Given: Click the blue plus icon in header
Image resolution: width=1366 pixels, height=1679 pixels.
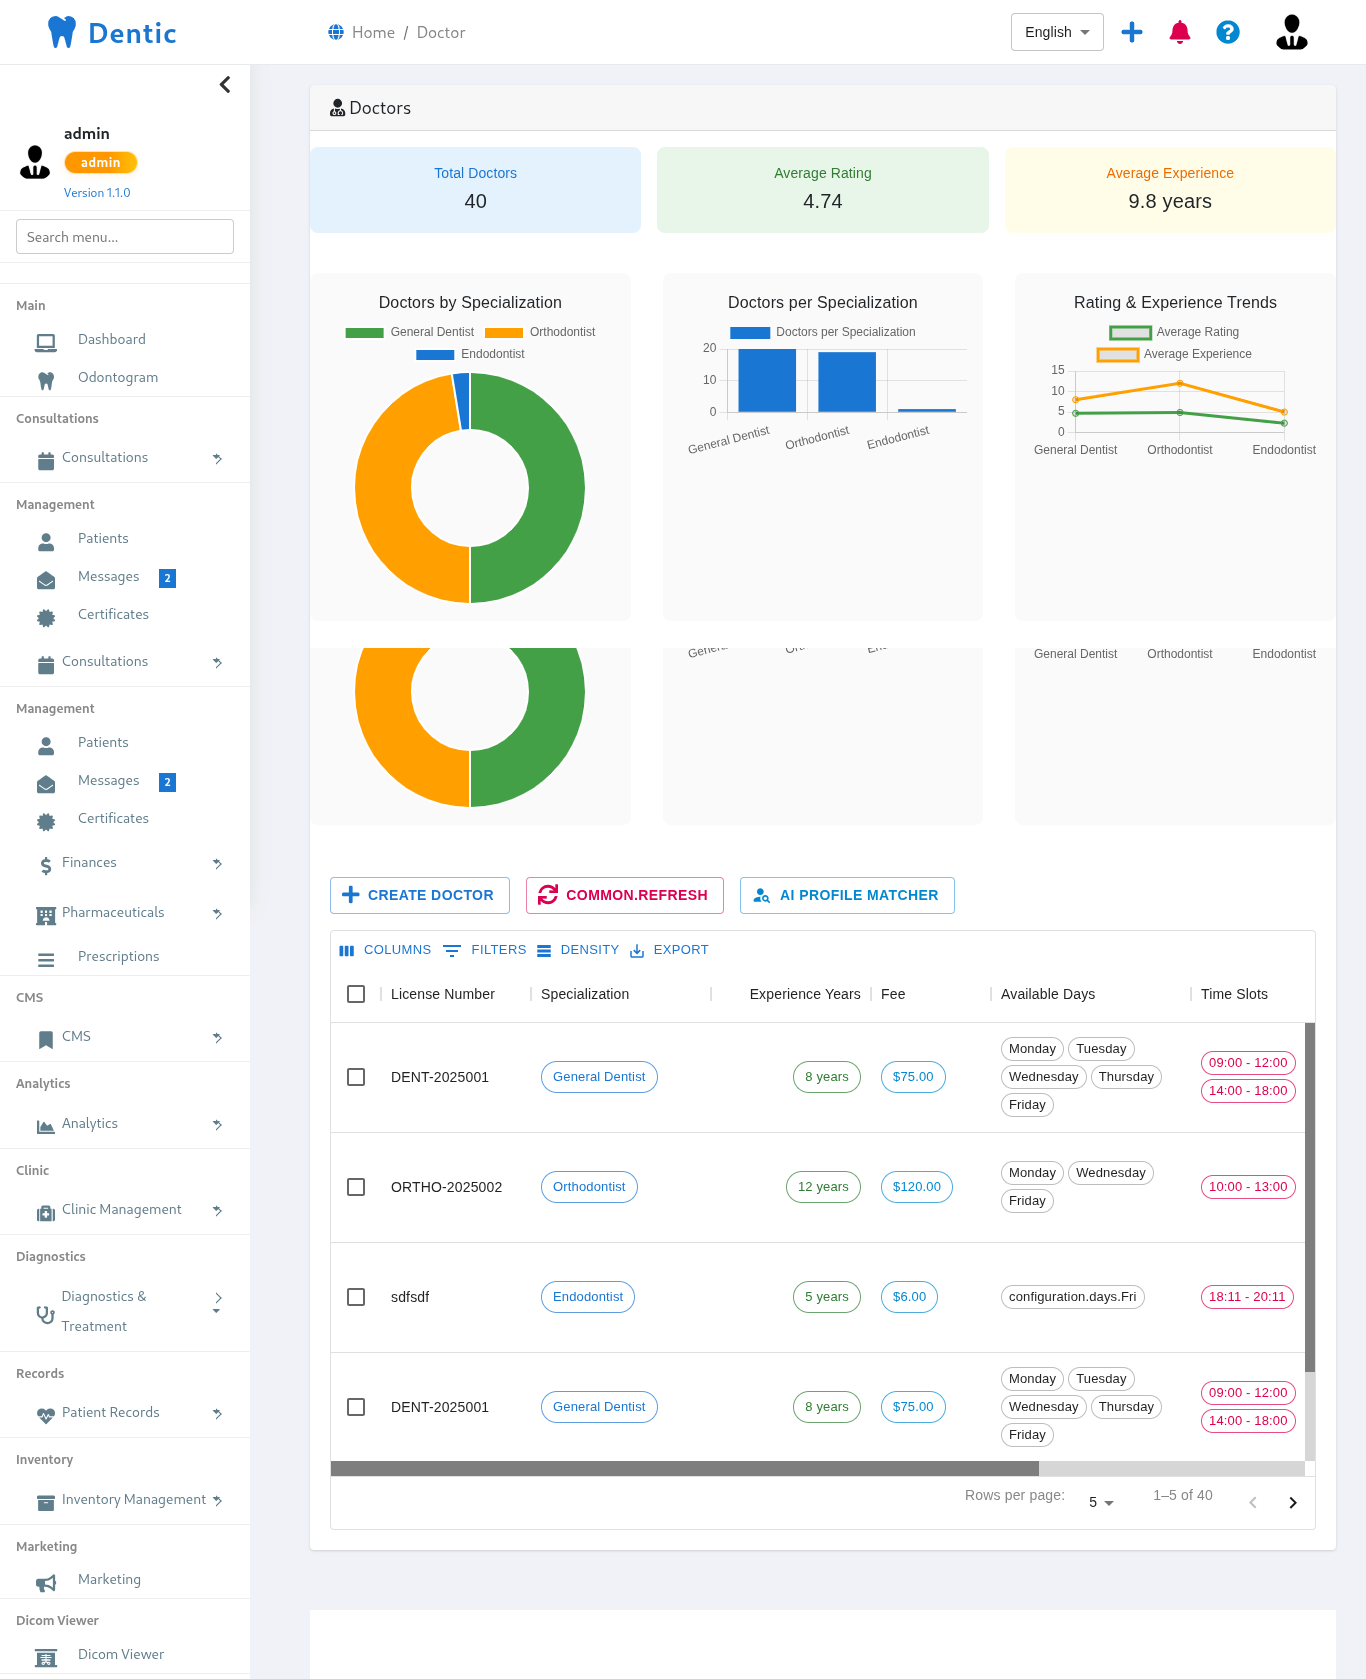Looking at the screenshot, I should (x=1132, y=32).
